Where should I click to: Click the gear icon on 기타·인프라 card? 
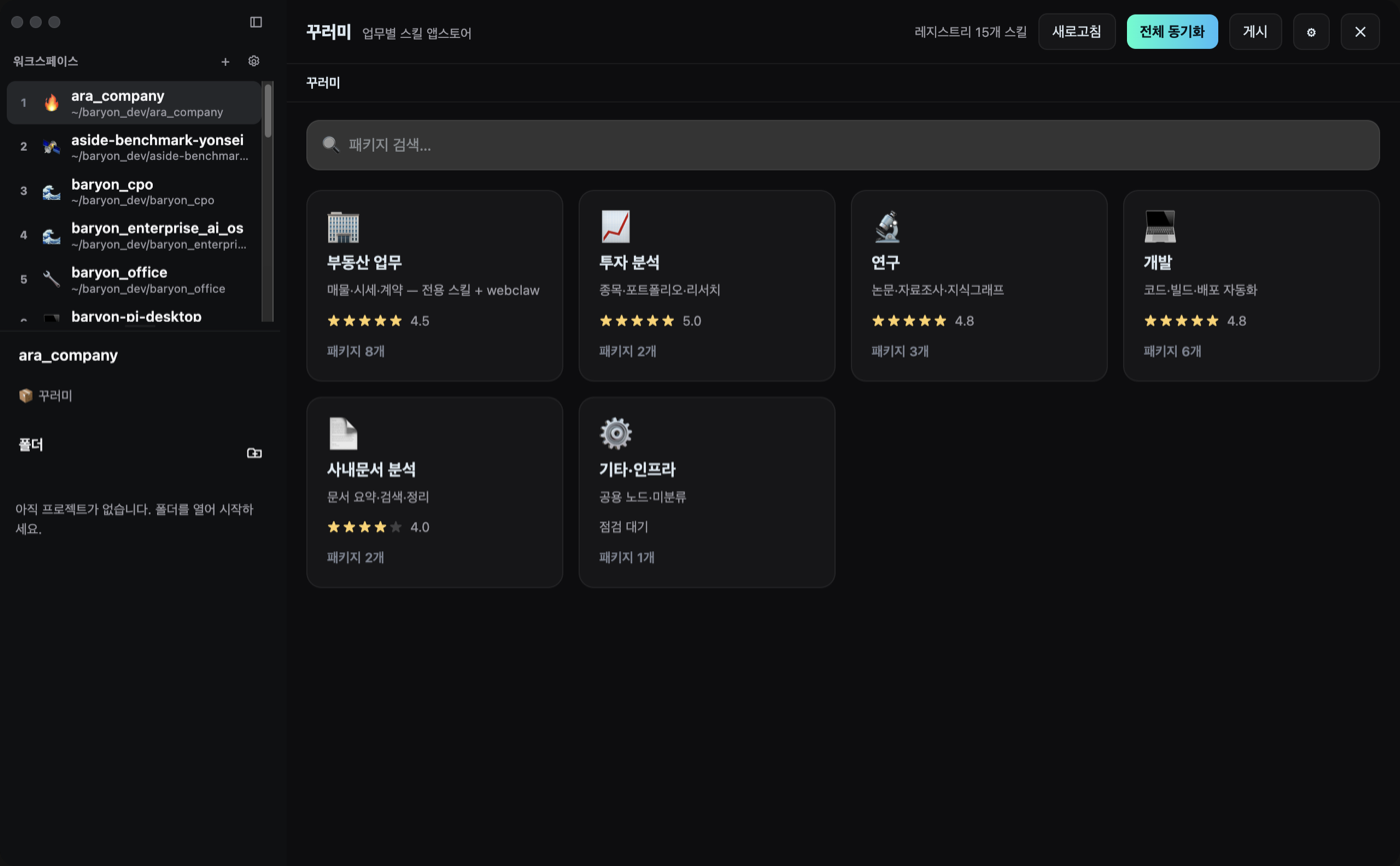click(x=615, y=433)
